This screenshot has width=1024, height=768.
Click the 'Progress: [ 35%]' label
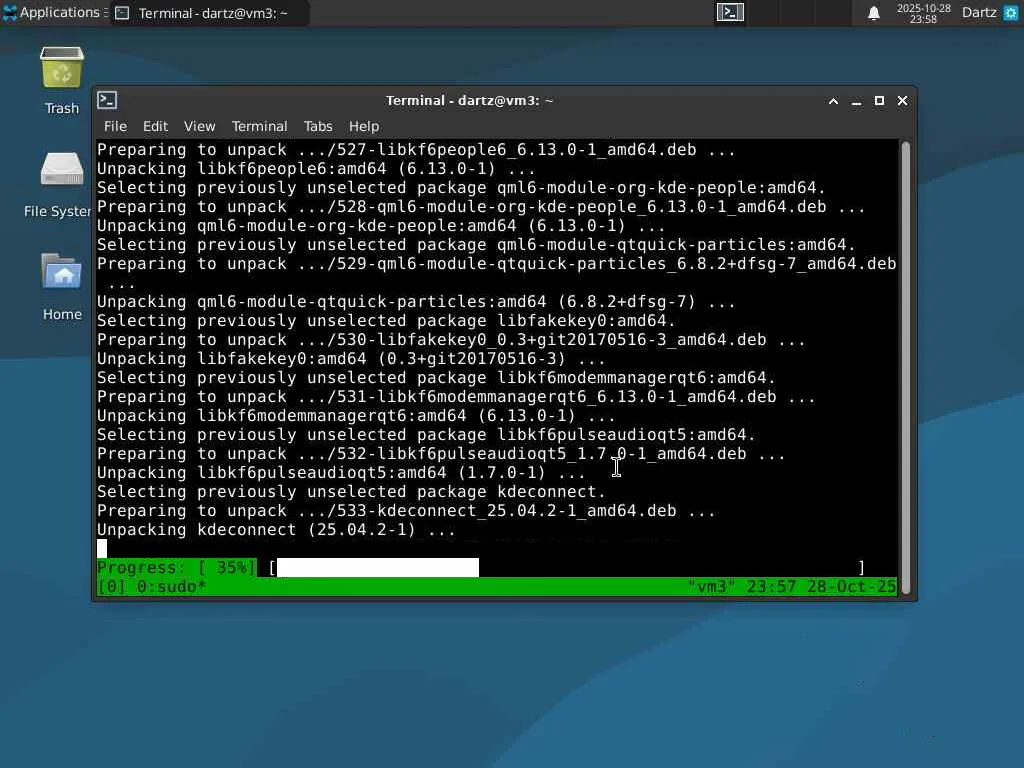pyautogui.click(x=176, y=568)
